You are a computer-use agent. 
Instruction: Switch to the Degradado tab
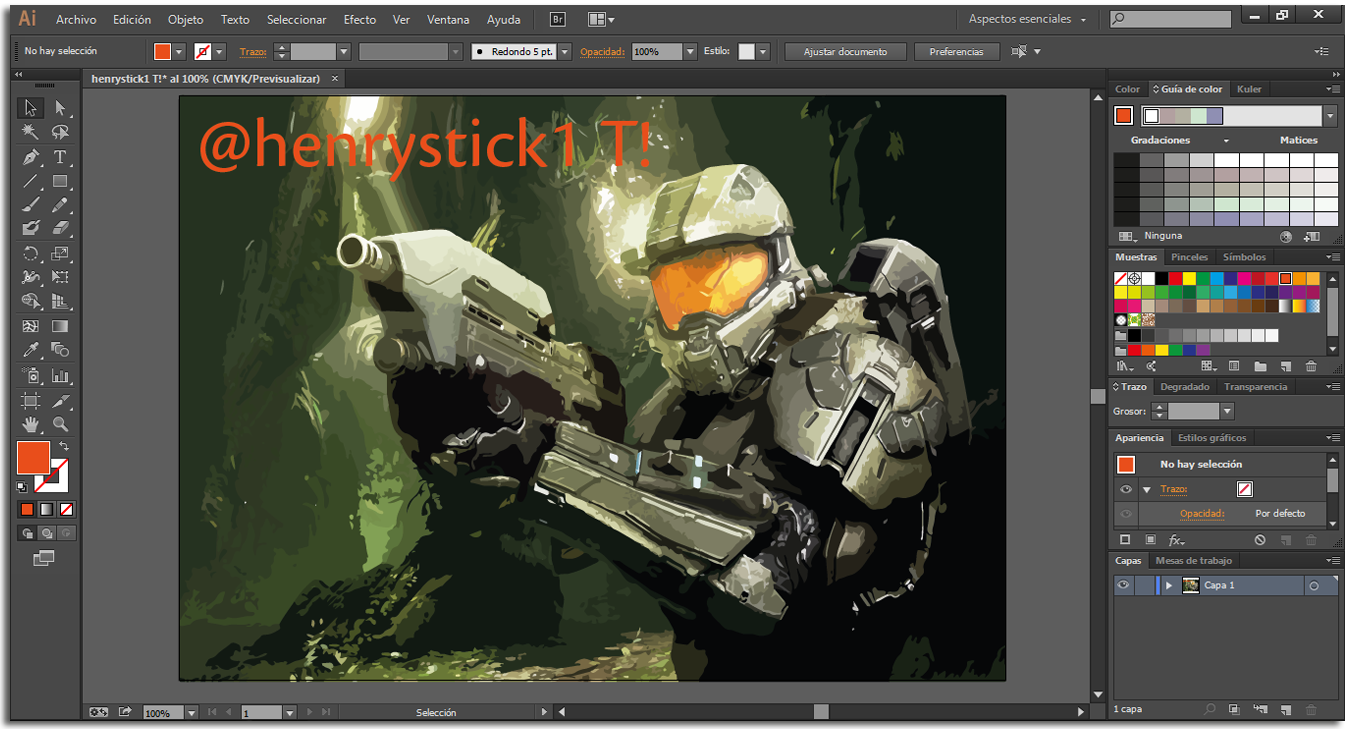pyautogui.click(x=1186, y=387)
